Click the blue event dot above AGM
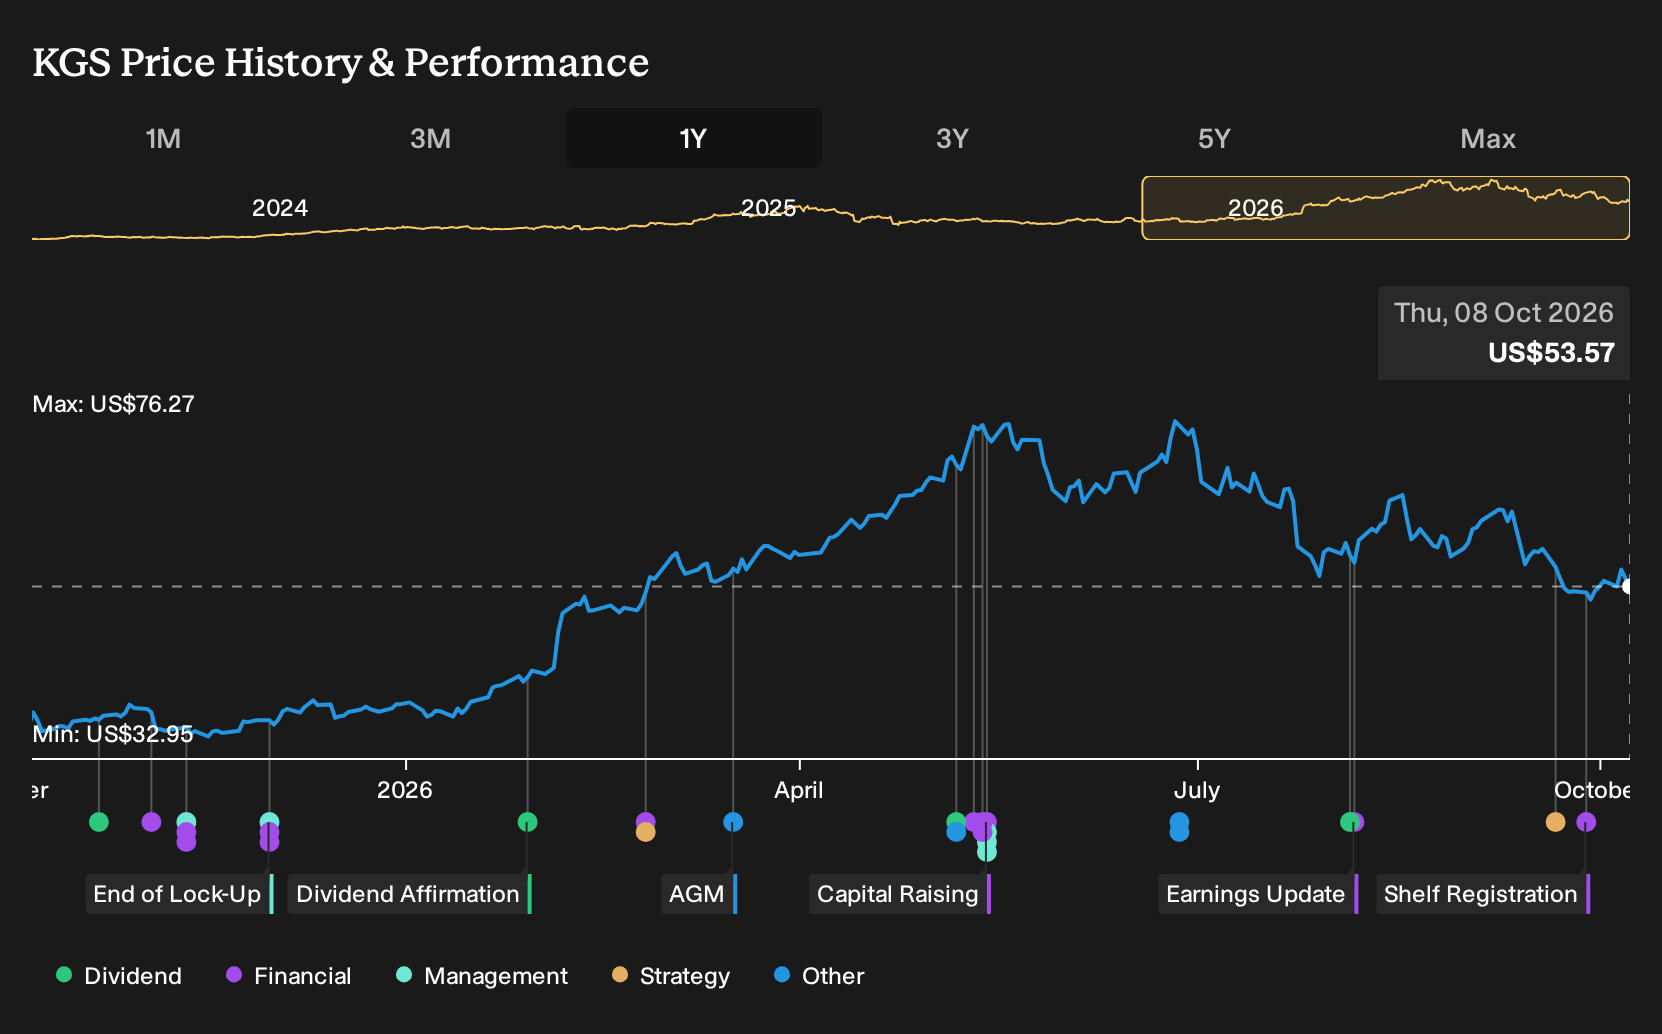 point(733,822)
